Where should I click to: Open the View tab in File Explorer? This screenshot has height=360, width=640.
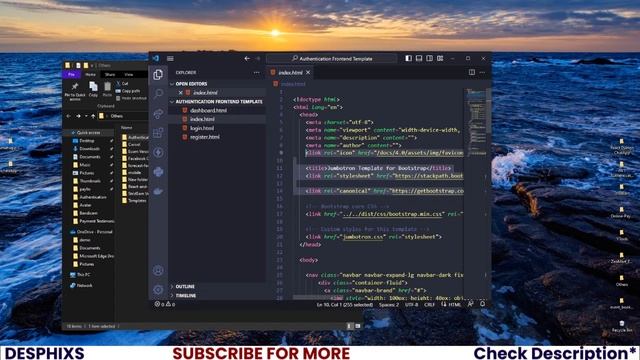pyautogui.click(x=129, y=74)
